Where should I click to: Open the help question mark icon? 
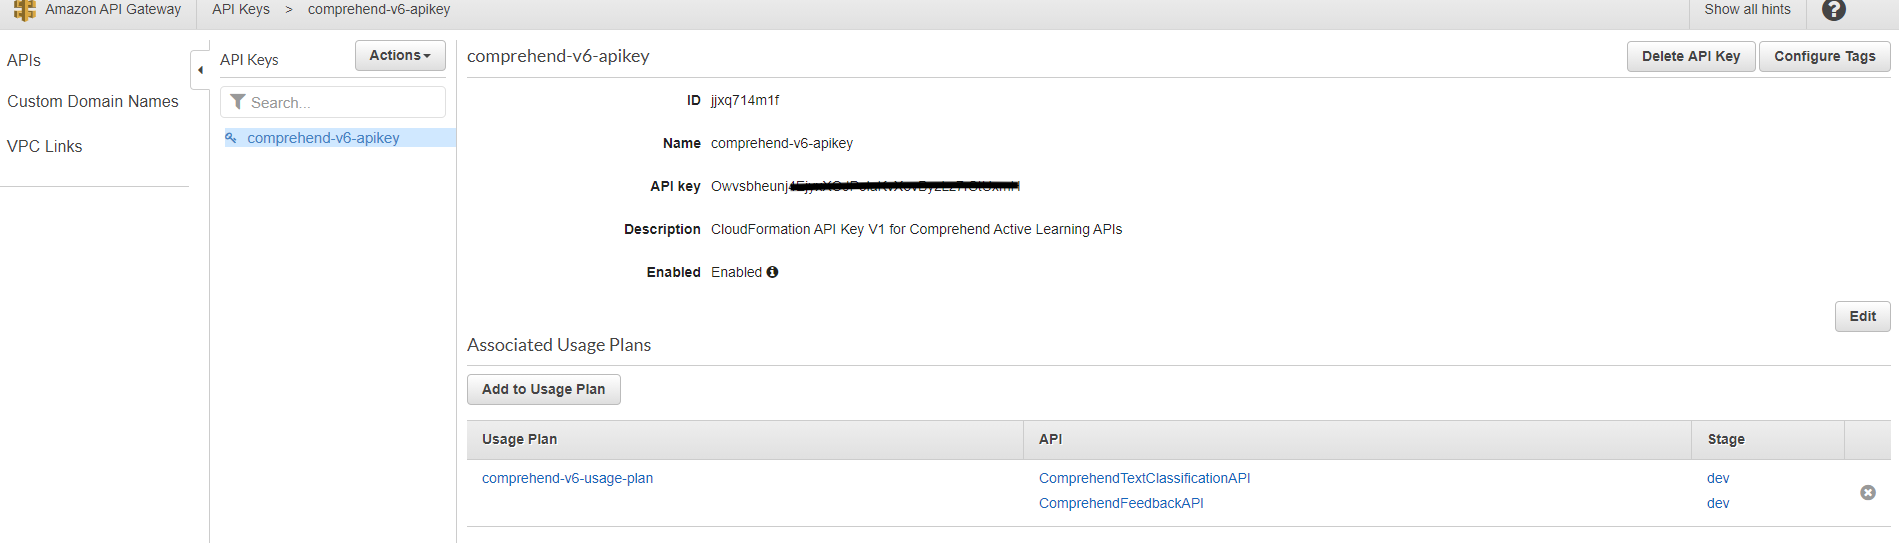[x=1833, y=10]
